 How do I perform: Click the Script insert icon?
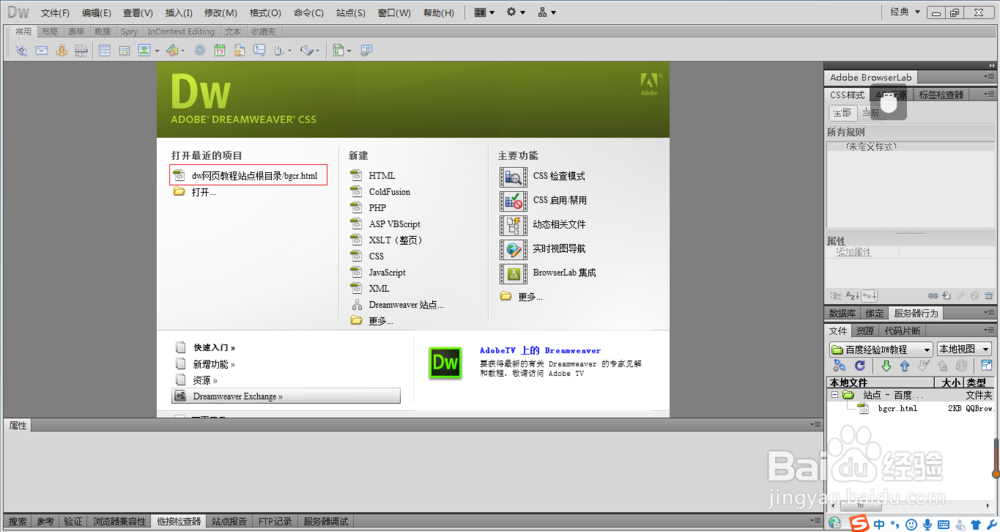click(x=307, y=50)
